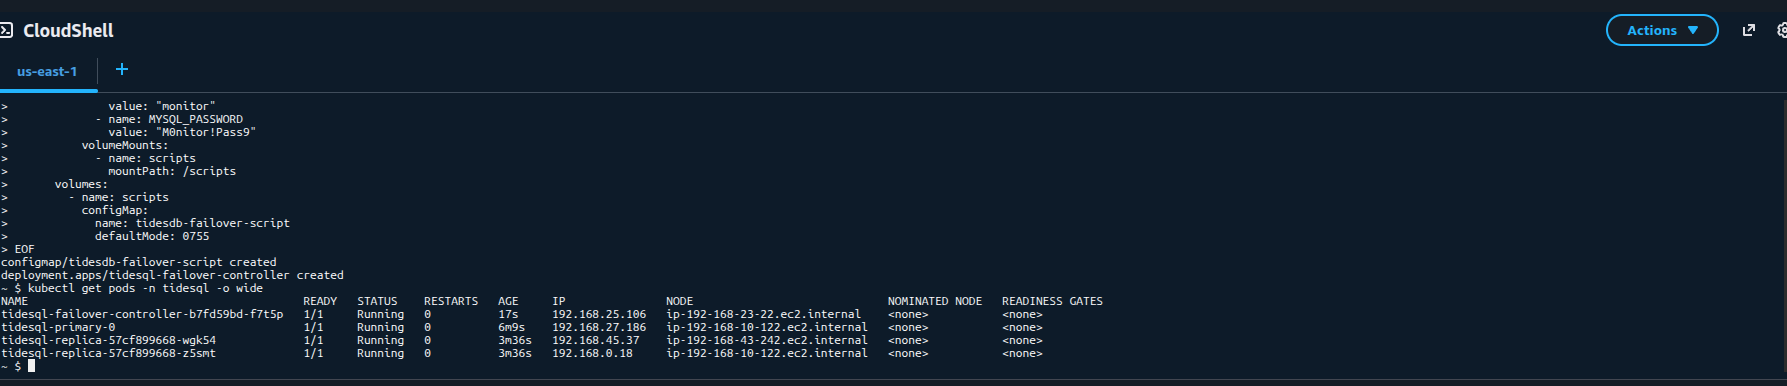
Task: Click the IP address 192.168.45.37
Action: (595, 340)
